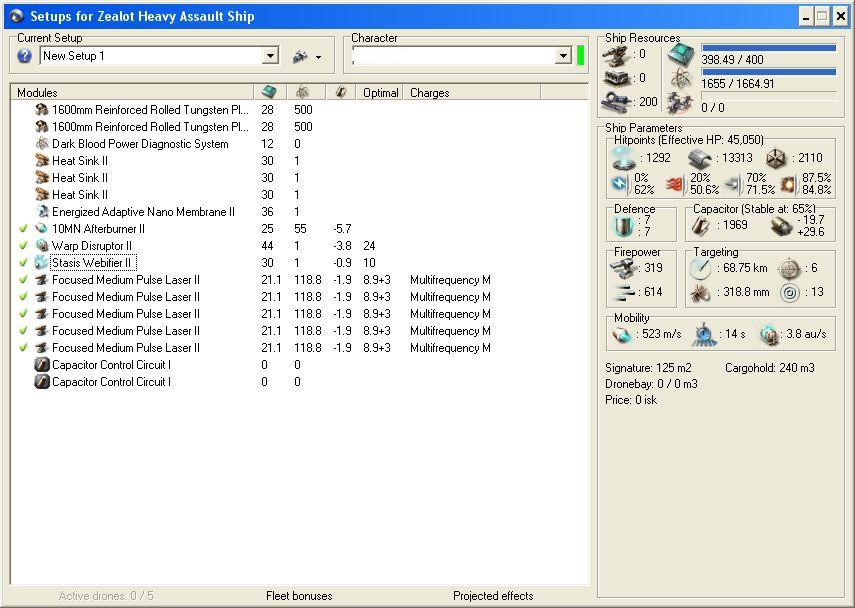Click the turret DPS icon showing 319

[x=623, y=269]
